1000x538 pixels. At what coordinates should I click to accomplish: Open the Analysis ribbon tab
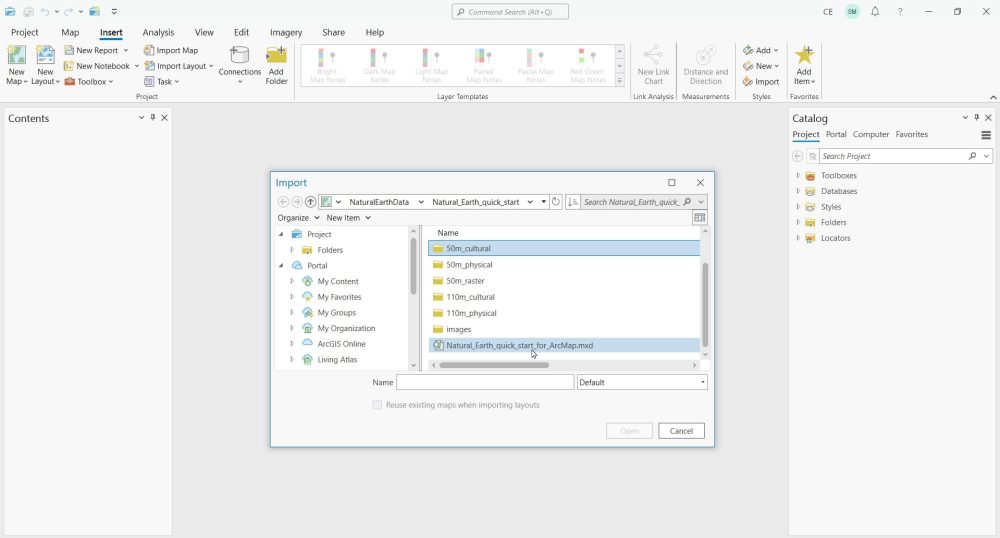[158, 33]
